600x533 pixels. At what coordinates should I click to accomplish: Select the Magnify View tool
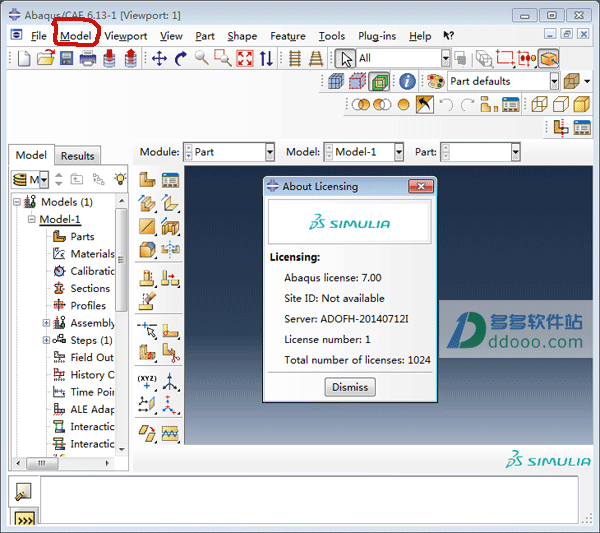point(202,58)
